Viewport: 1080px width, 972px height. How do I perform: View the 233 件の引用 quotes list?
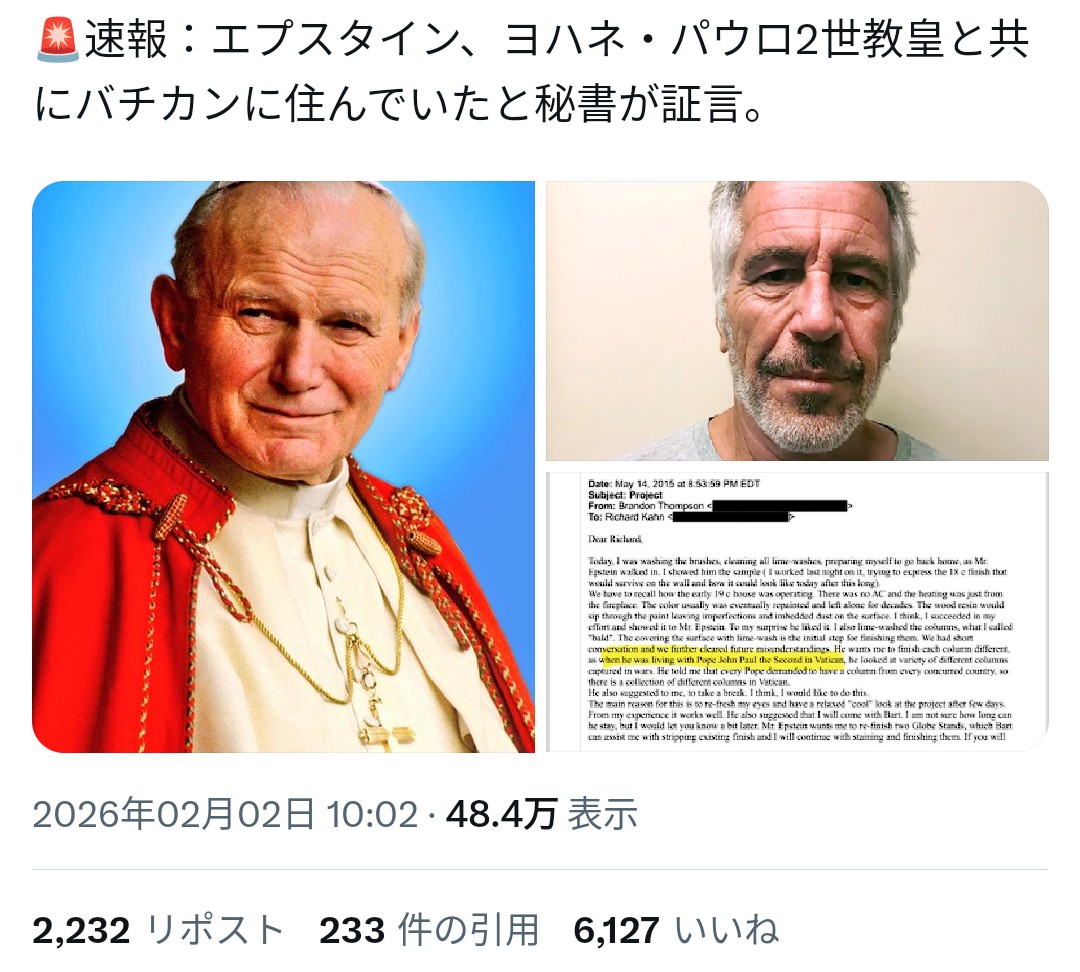coord(428,930)
